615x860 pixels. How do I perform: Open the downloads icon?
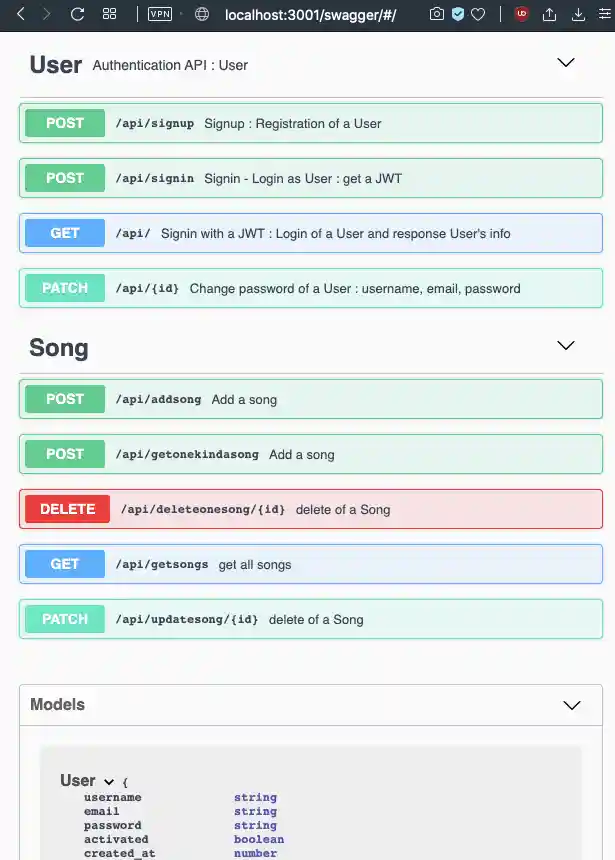pos(578,14)
